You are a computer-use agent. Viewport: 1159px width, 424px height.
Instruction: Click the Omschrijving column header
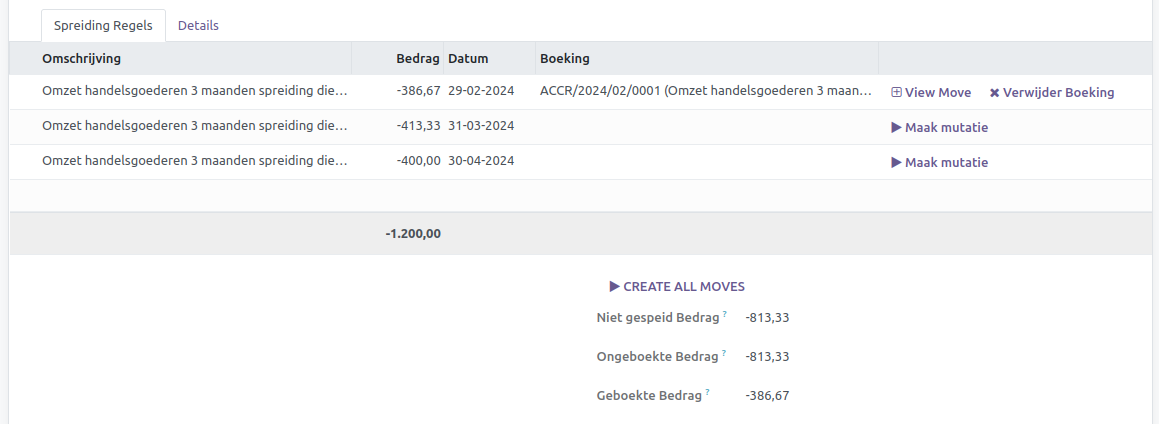(x=82, y=59)
